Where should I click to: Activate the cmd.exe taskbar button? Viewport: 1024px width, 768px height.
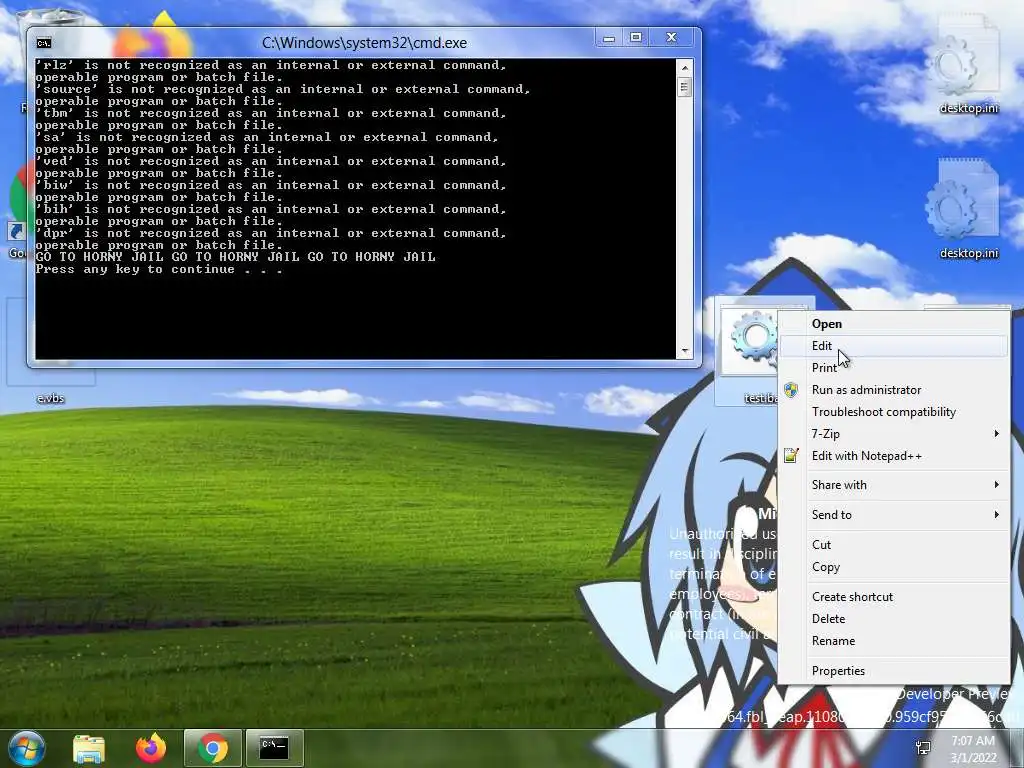274,748
